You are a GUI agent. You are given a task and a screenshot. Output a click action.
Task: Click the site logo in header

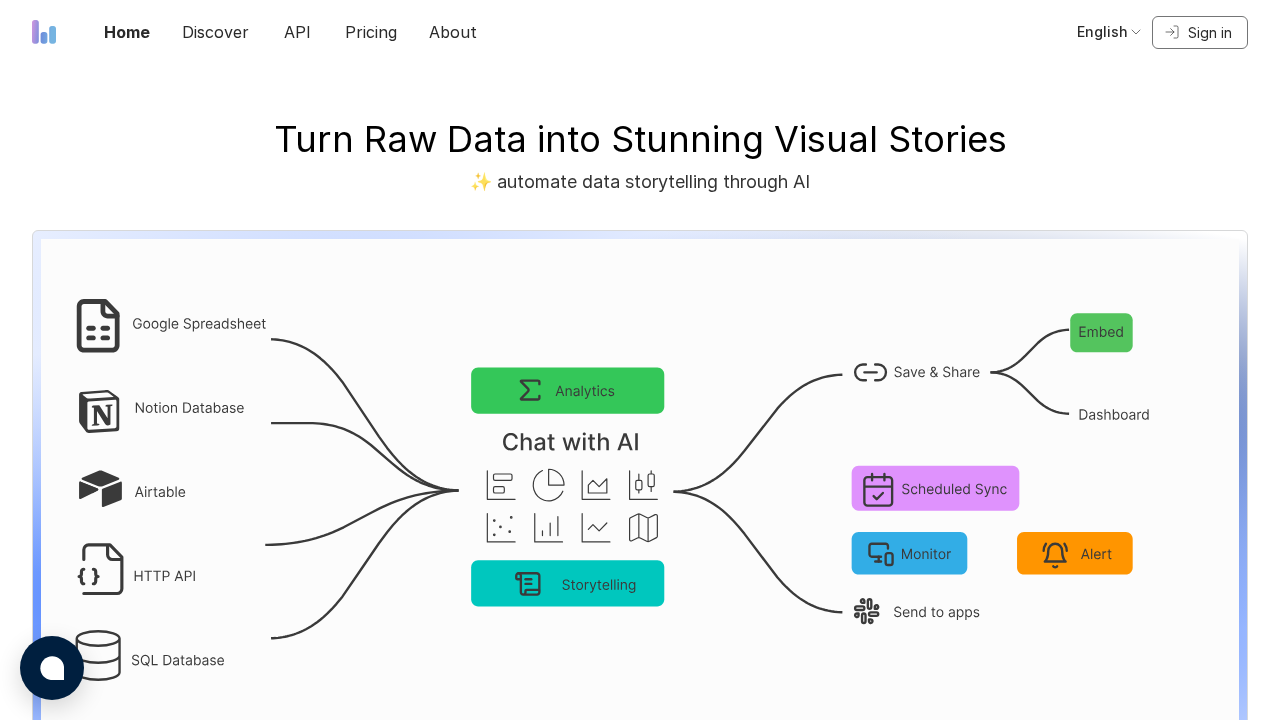pyautogui.click(x=44, y=32)
